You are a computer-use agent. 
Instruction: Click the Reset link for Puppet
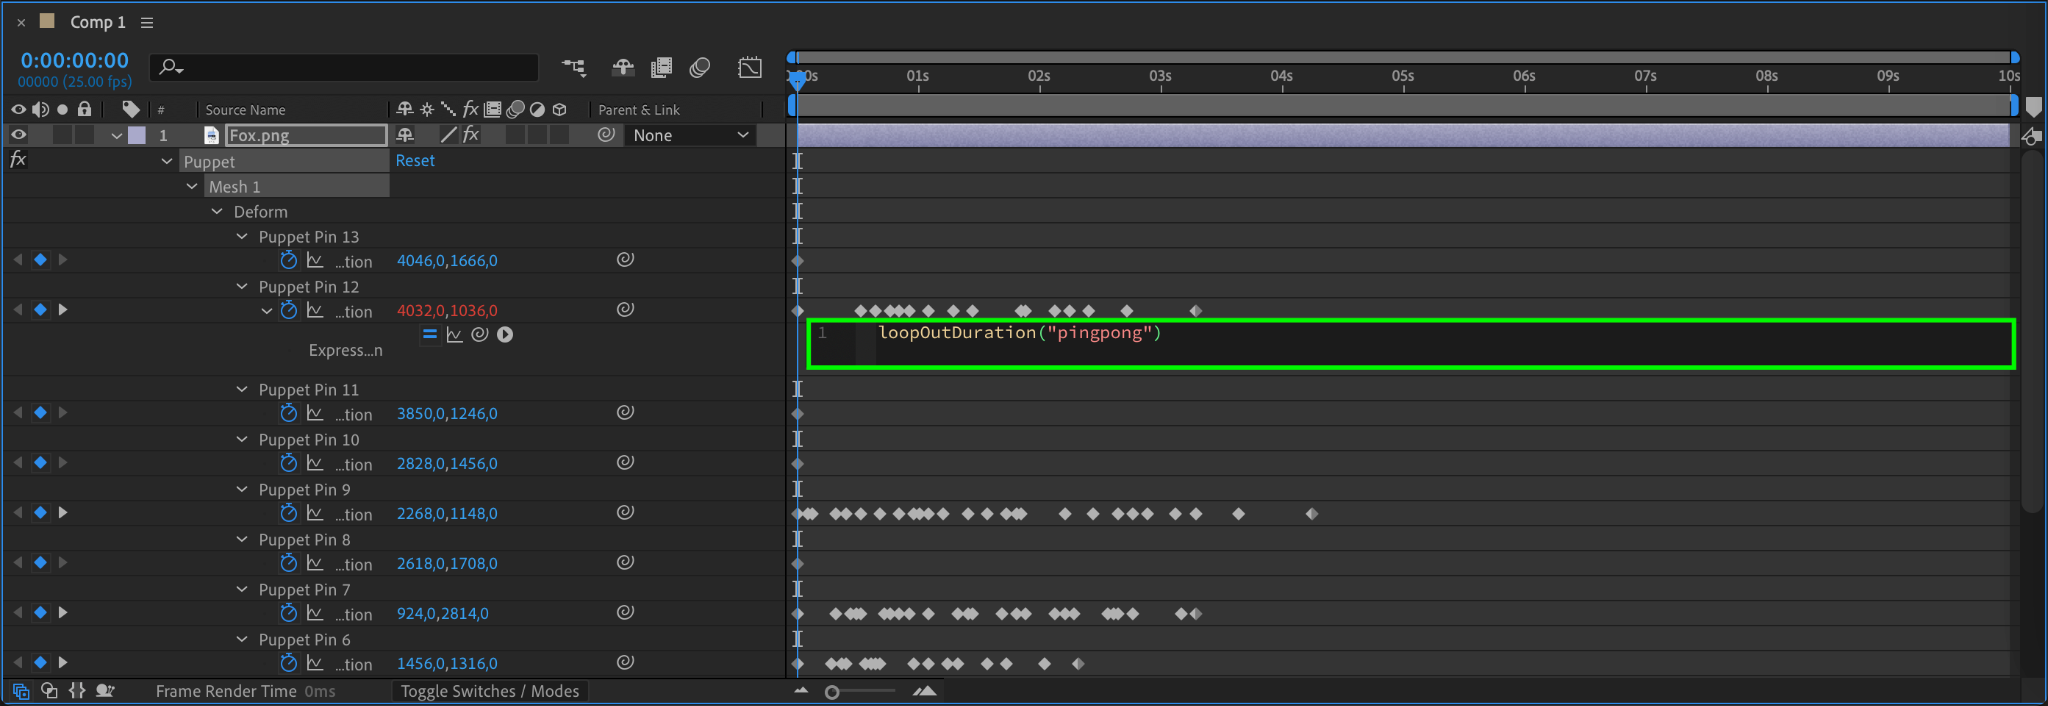tap(415, 160)
